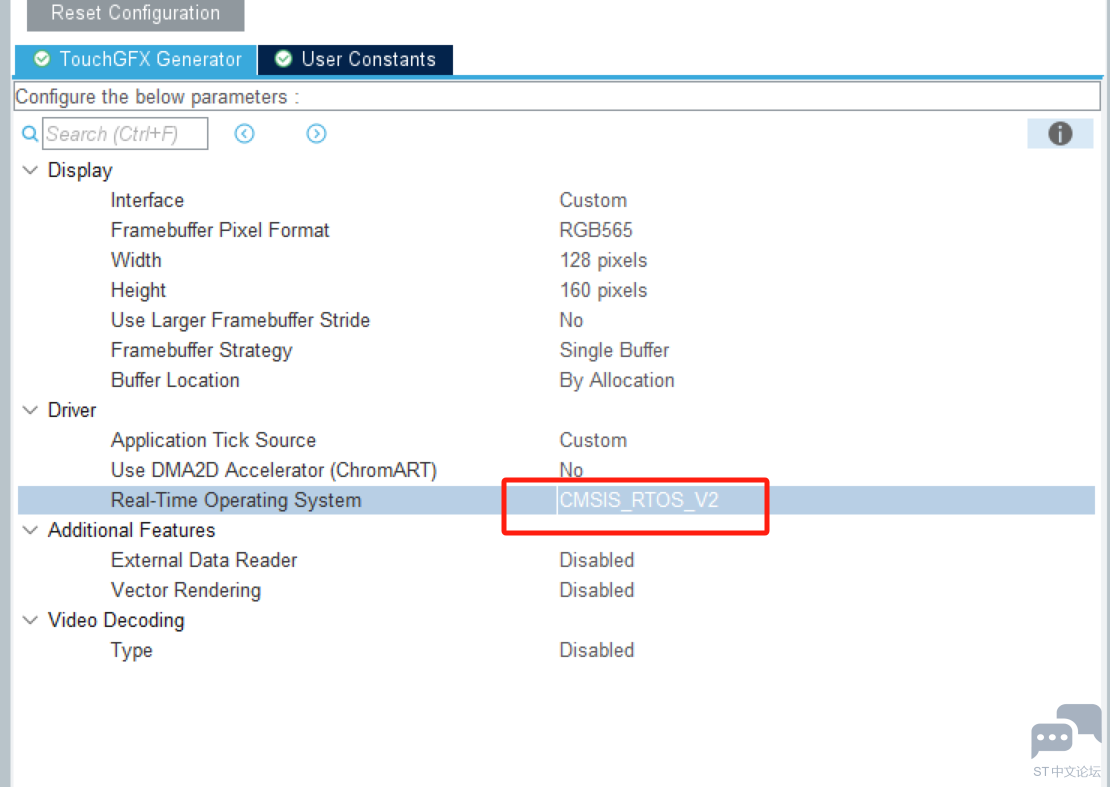
Task: Select the TouchGFX Generator tab
Action: pos(150,59)
